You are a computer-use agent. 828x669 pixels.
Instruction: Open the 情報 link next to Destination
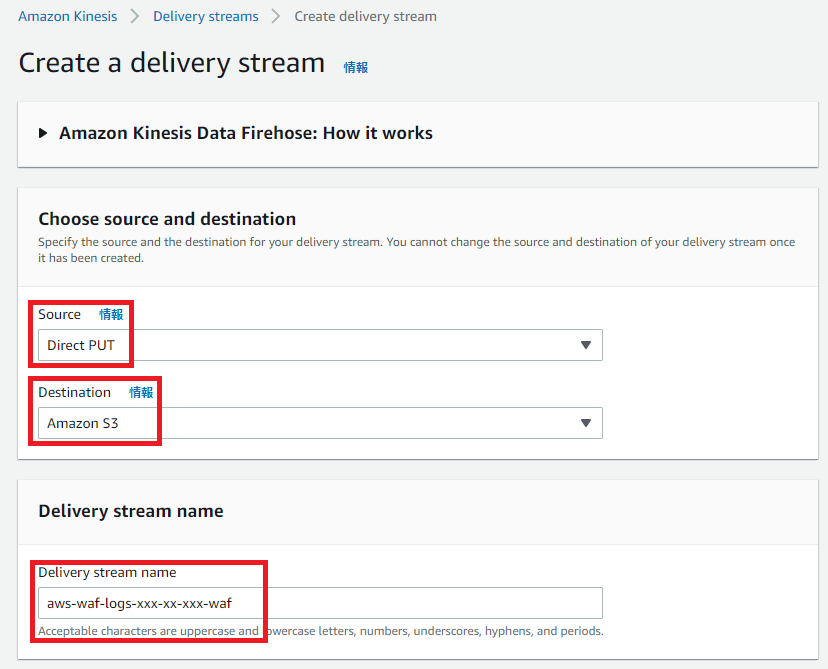pos(141,392)
